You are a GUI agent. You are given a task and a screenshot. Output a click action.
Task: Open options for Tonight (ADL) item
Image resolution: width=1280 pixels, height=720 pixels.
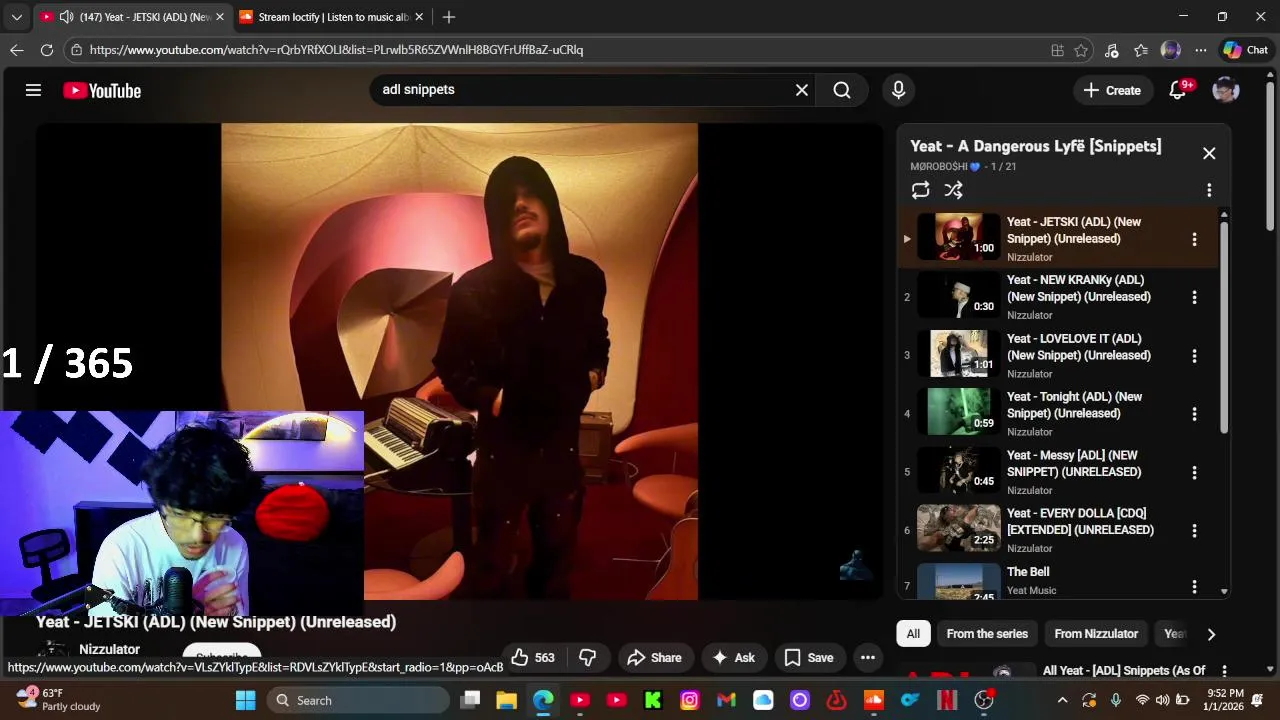coord(1194,414)
